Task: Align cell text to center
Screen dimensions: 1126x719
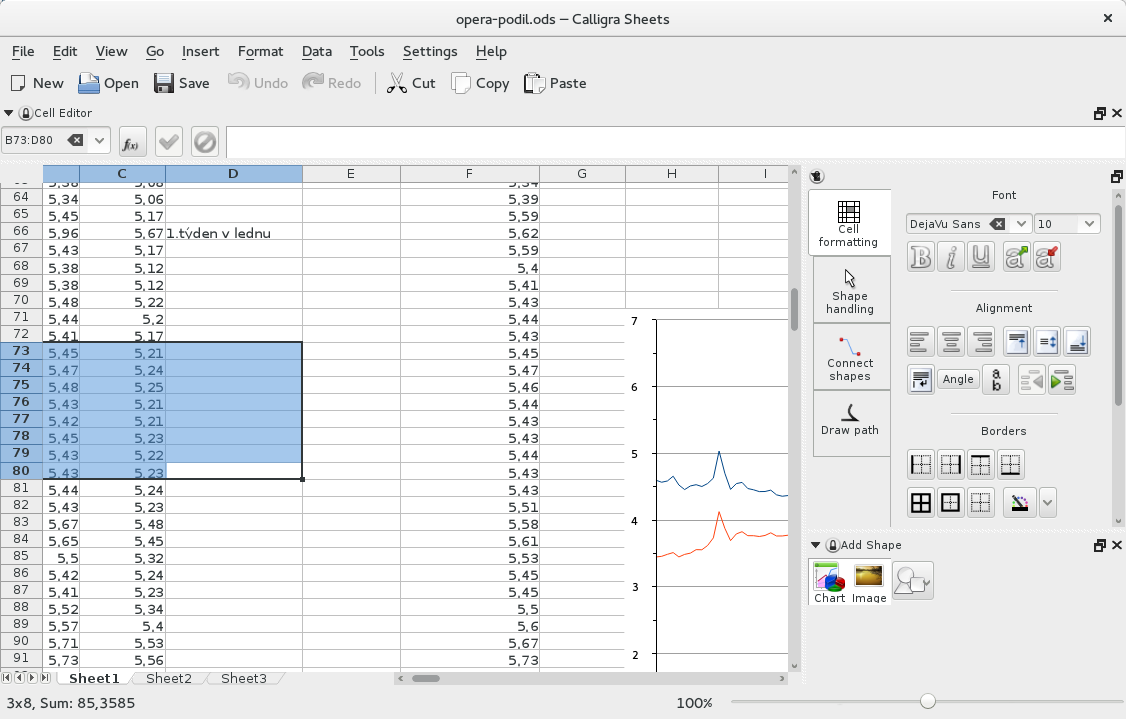Action: [951, 342]
